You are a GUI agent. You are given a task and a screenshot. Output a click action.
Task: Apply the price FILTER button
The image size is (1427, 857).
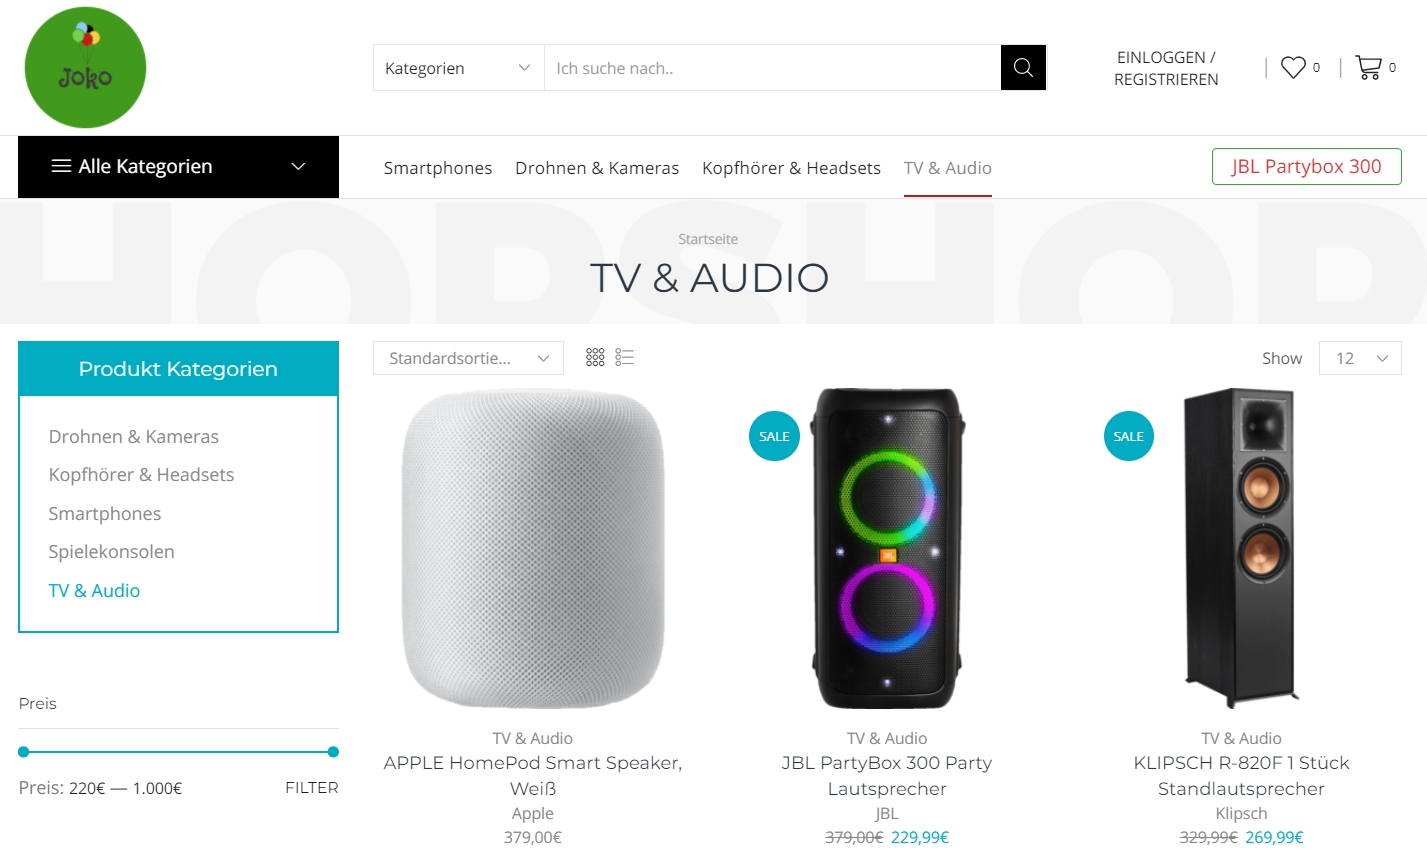tap(312, 788)
